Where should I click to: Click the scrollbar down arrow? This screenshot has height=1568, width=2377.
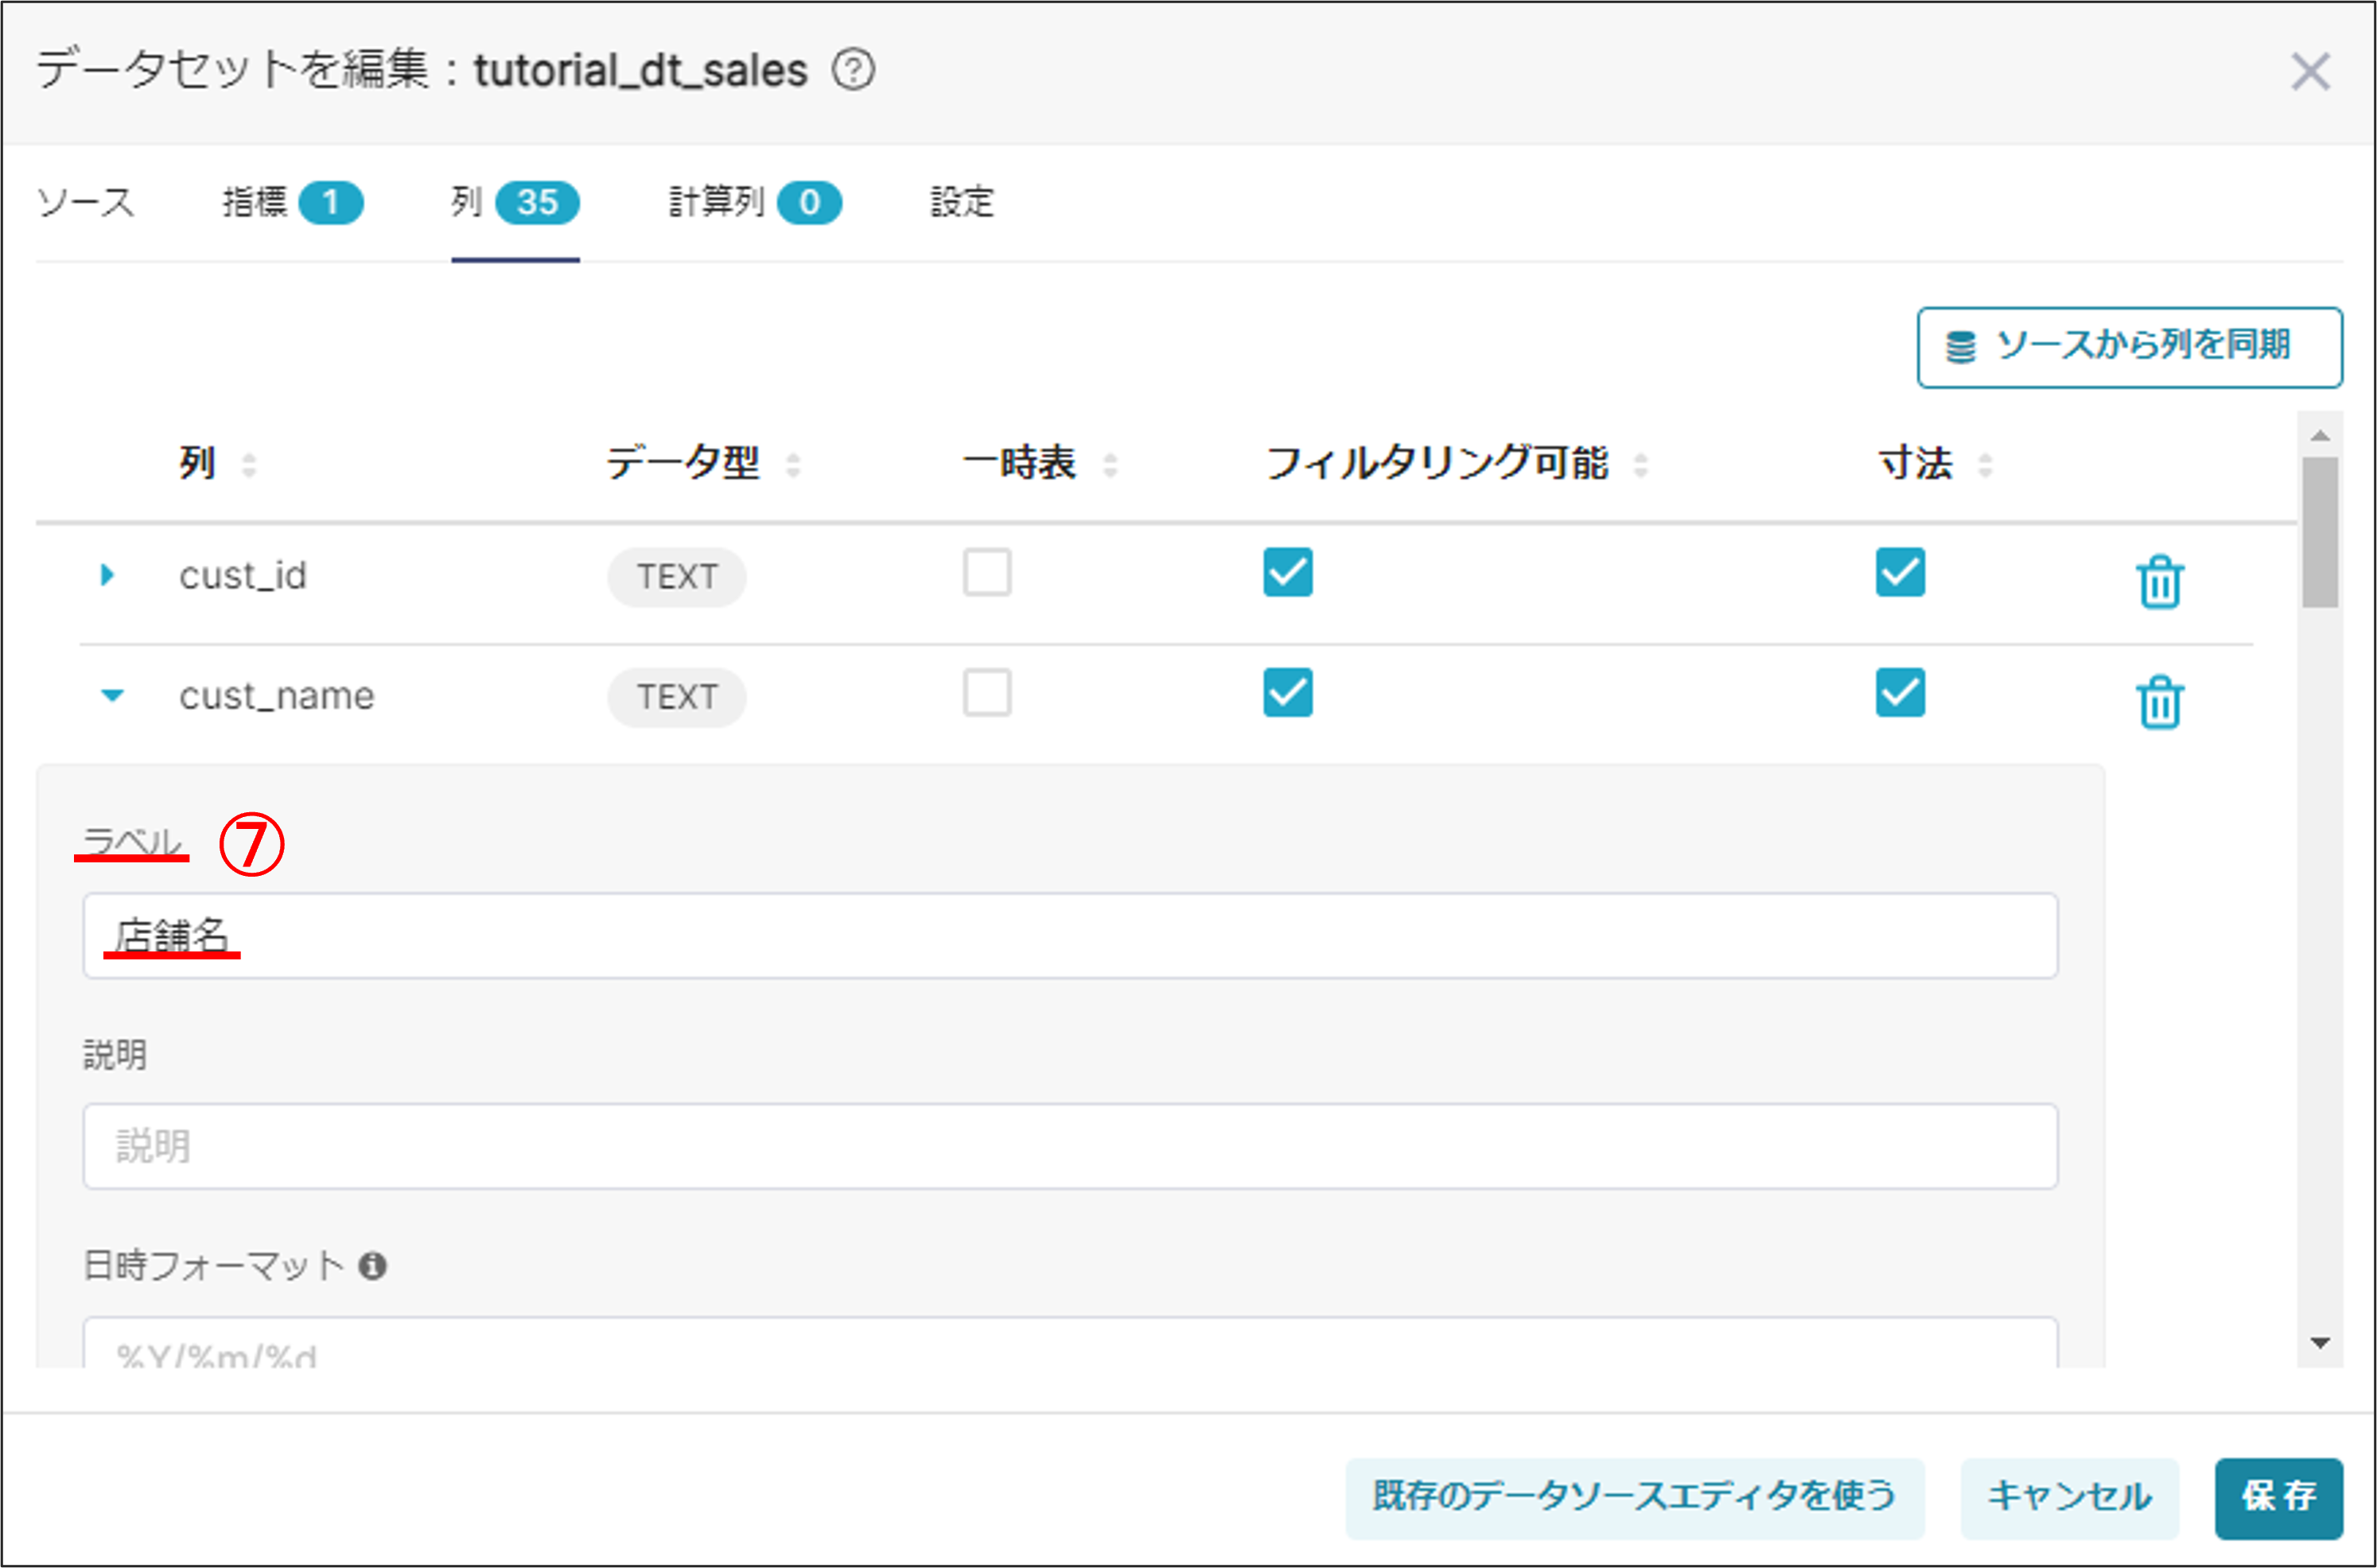(2320, 1343)
